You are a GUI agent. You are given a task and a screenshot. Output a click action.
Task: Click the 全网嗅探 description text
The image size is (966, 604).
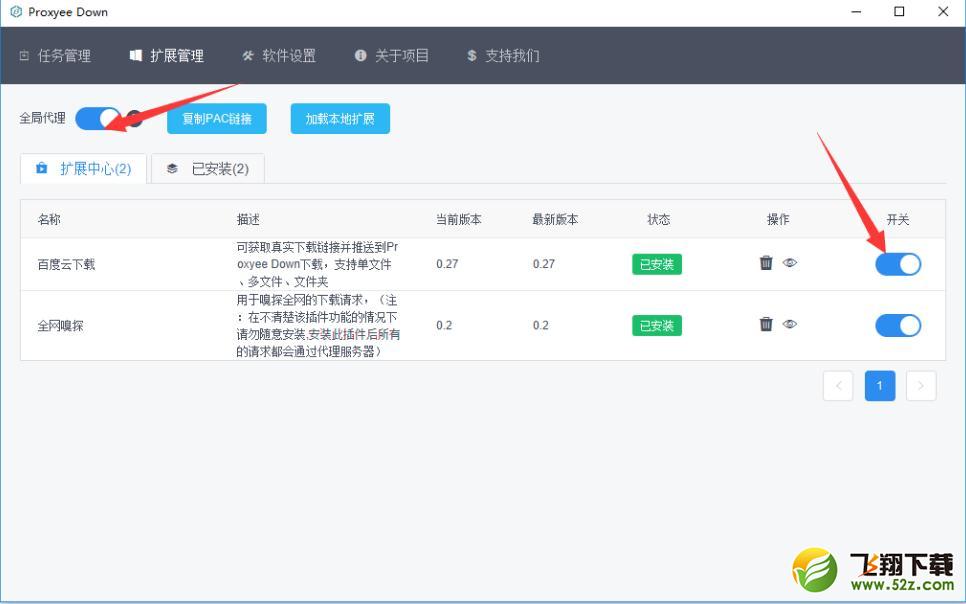(x=319, y=325)
